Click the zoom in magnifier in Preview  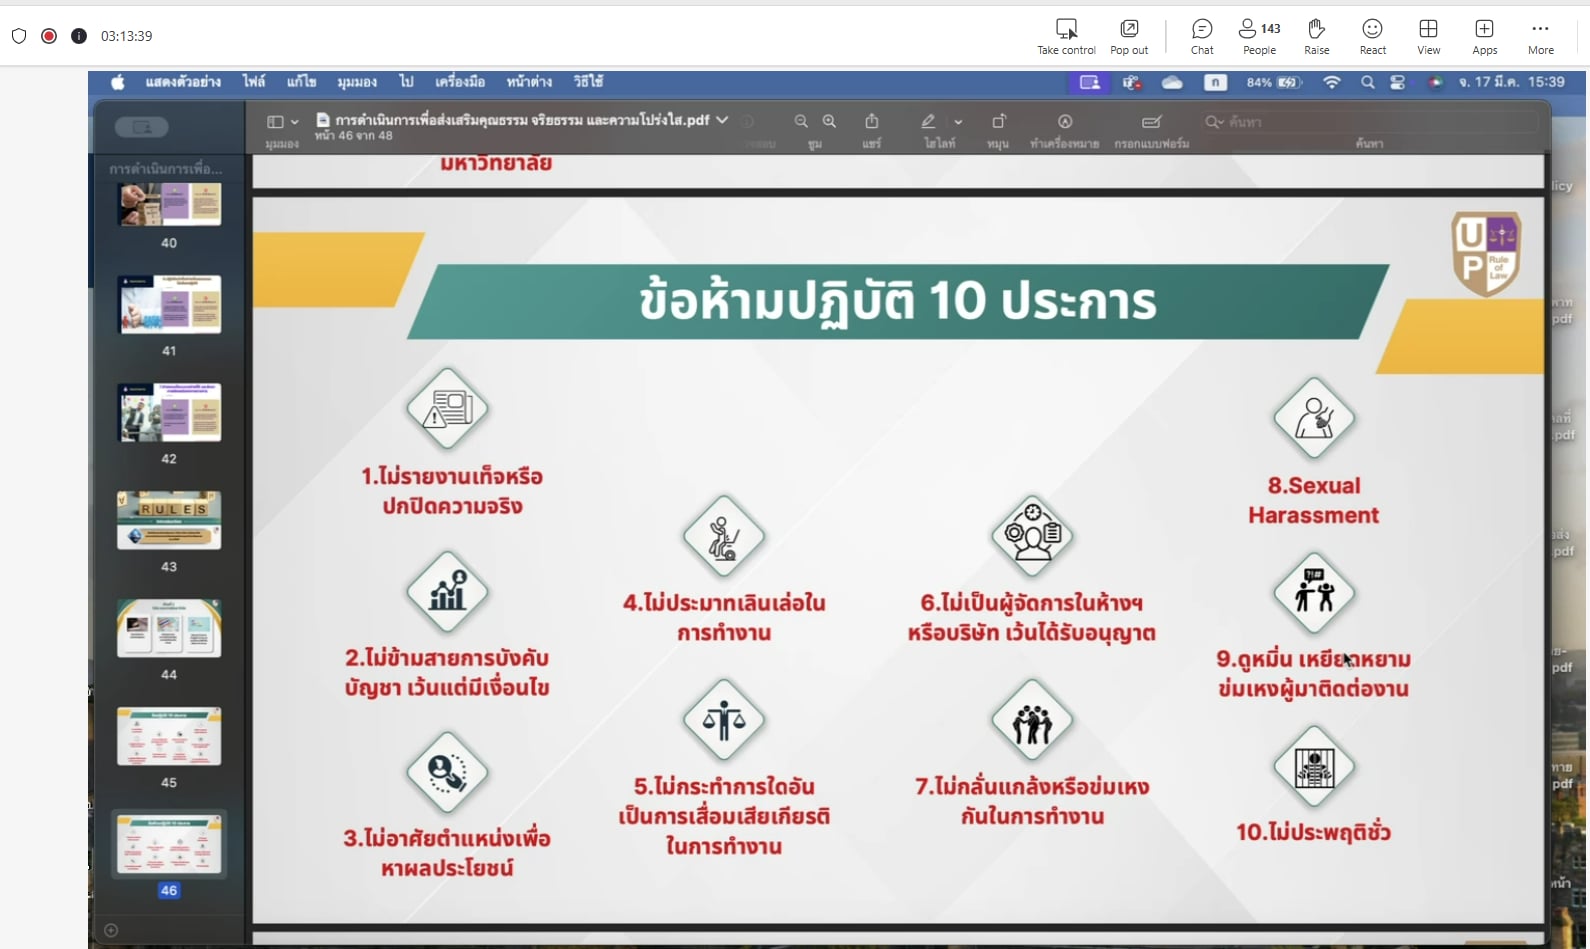pyautogui.click(x=829, y=122)
